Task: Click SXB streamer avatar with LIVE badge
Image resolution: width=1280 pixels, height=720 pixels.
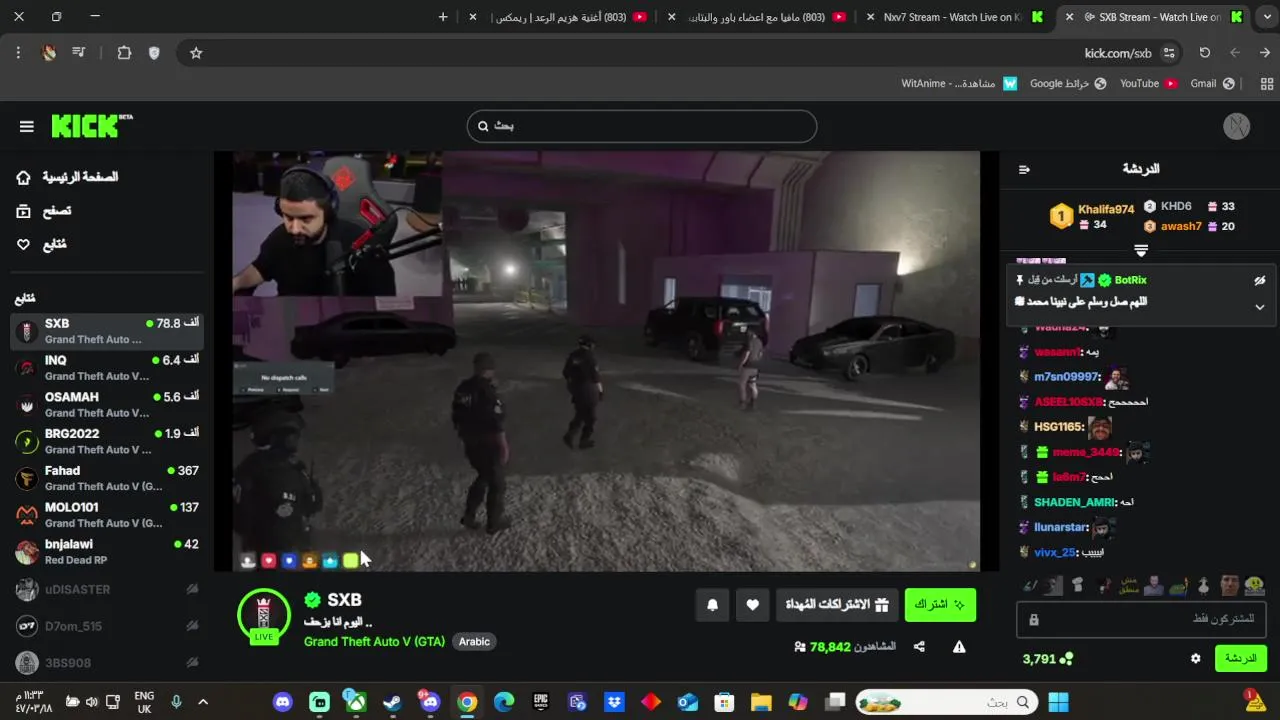Action: (x=264, y=615)
